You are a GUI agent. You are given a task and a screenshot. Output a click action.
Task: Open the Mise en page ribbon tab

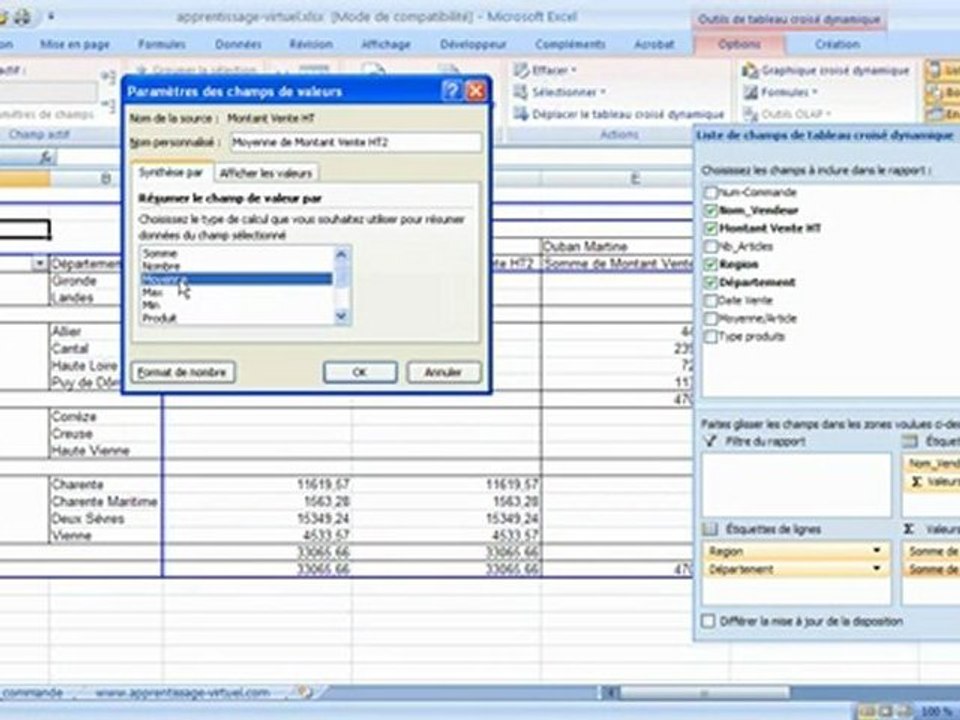(x=74, y=44)
